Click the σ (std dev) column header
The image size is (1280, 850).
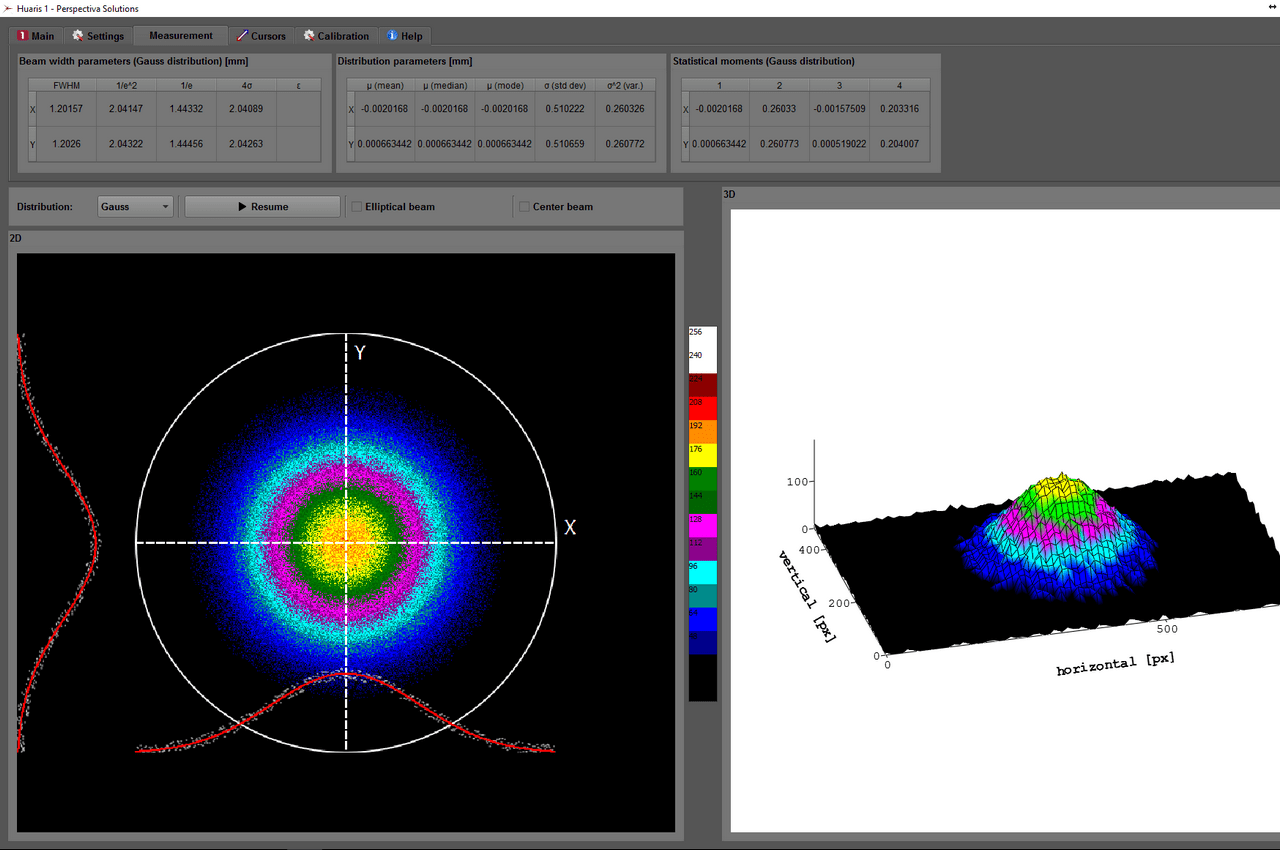(x=564, y=85)
